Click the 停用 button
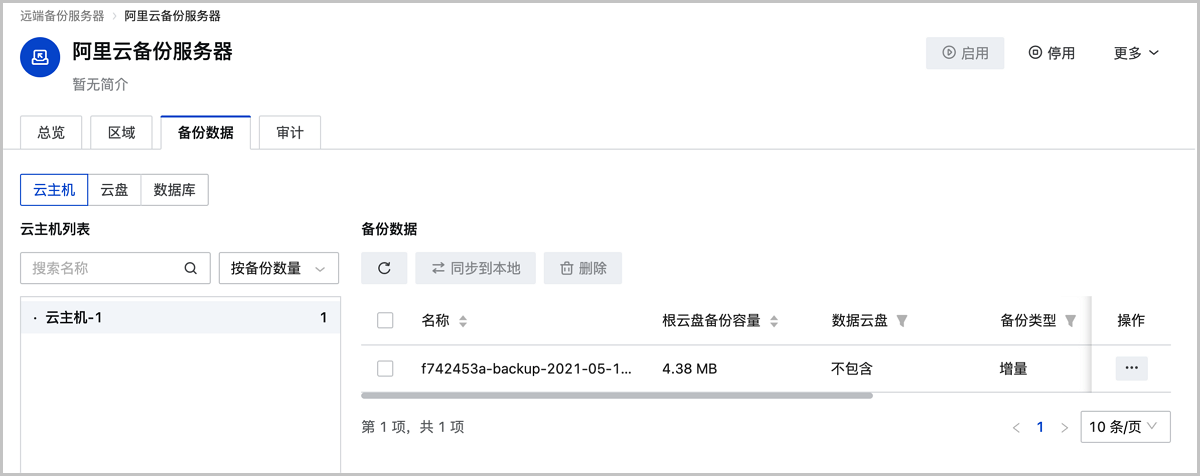This screenshot has width=1200, height=476. coord(1052,53)
